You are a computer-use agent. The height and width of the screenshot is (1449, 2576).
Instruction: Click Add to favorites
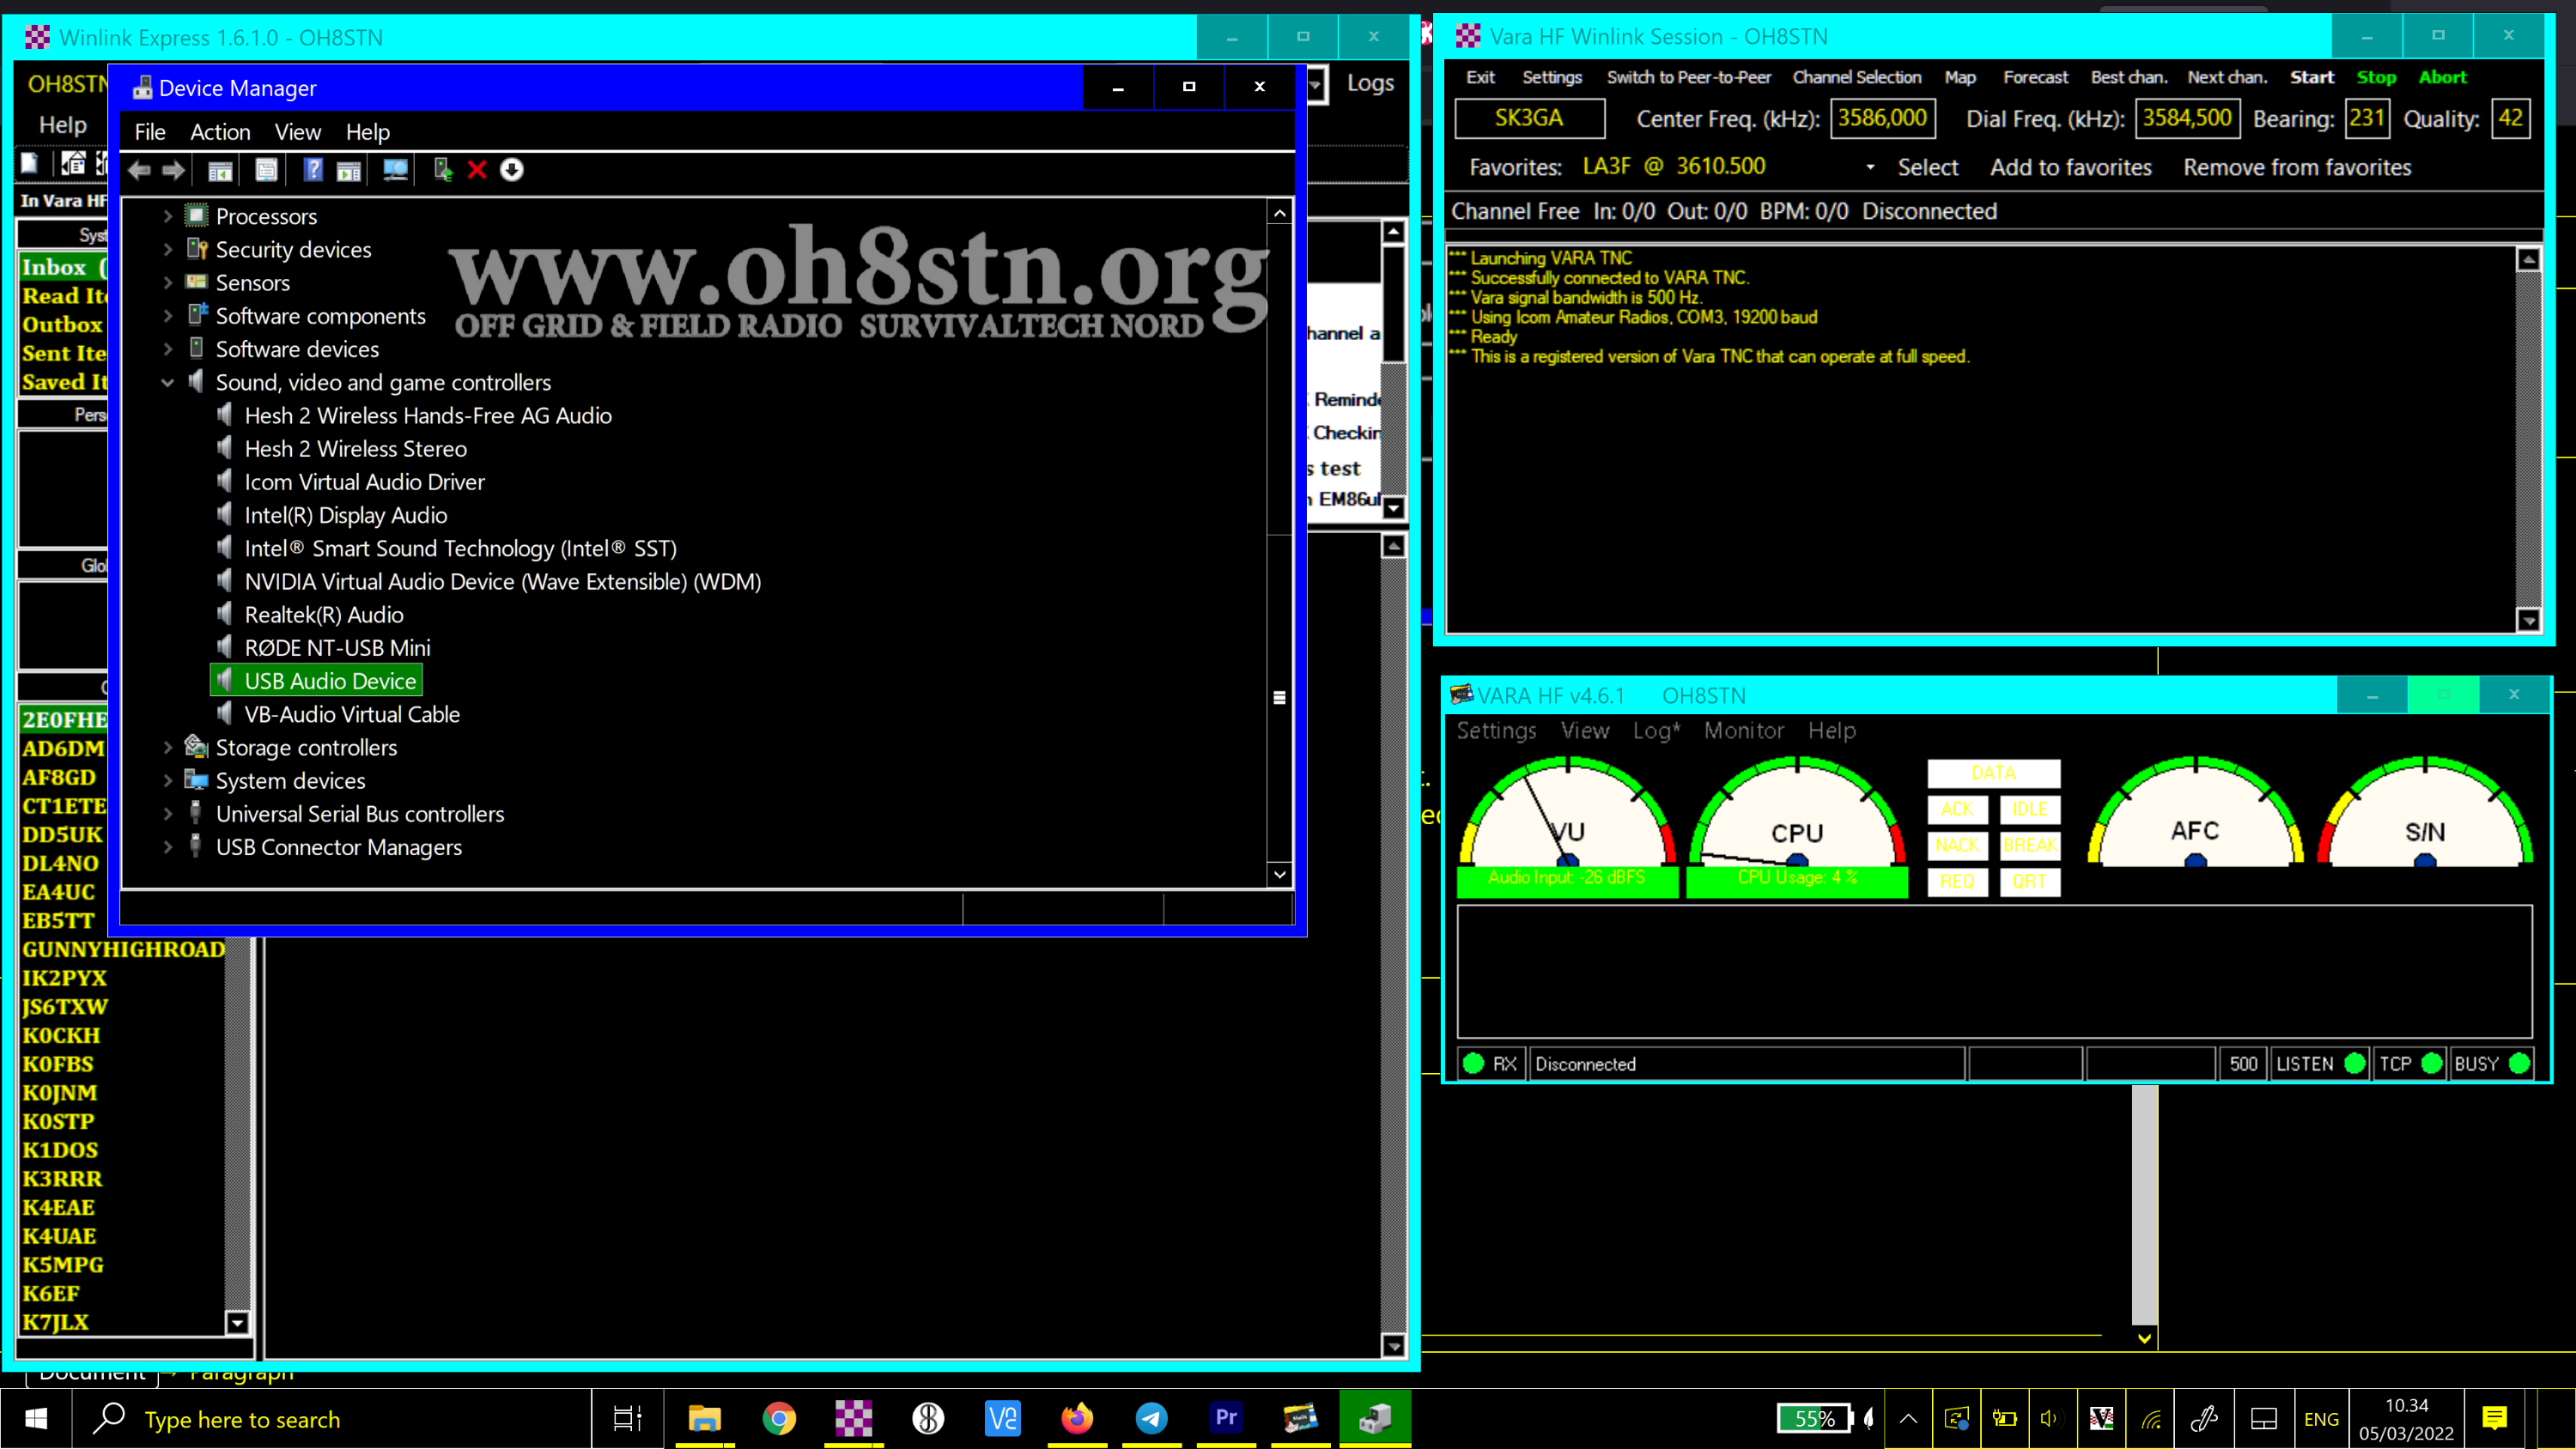point(2070,167)
